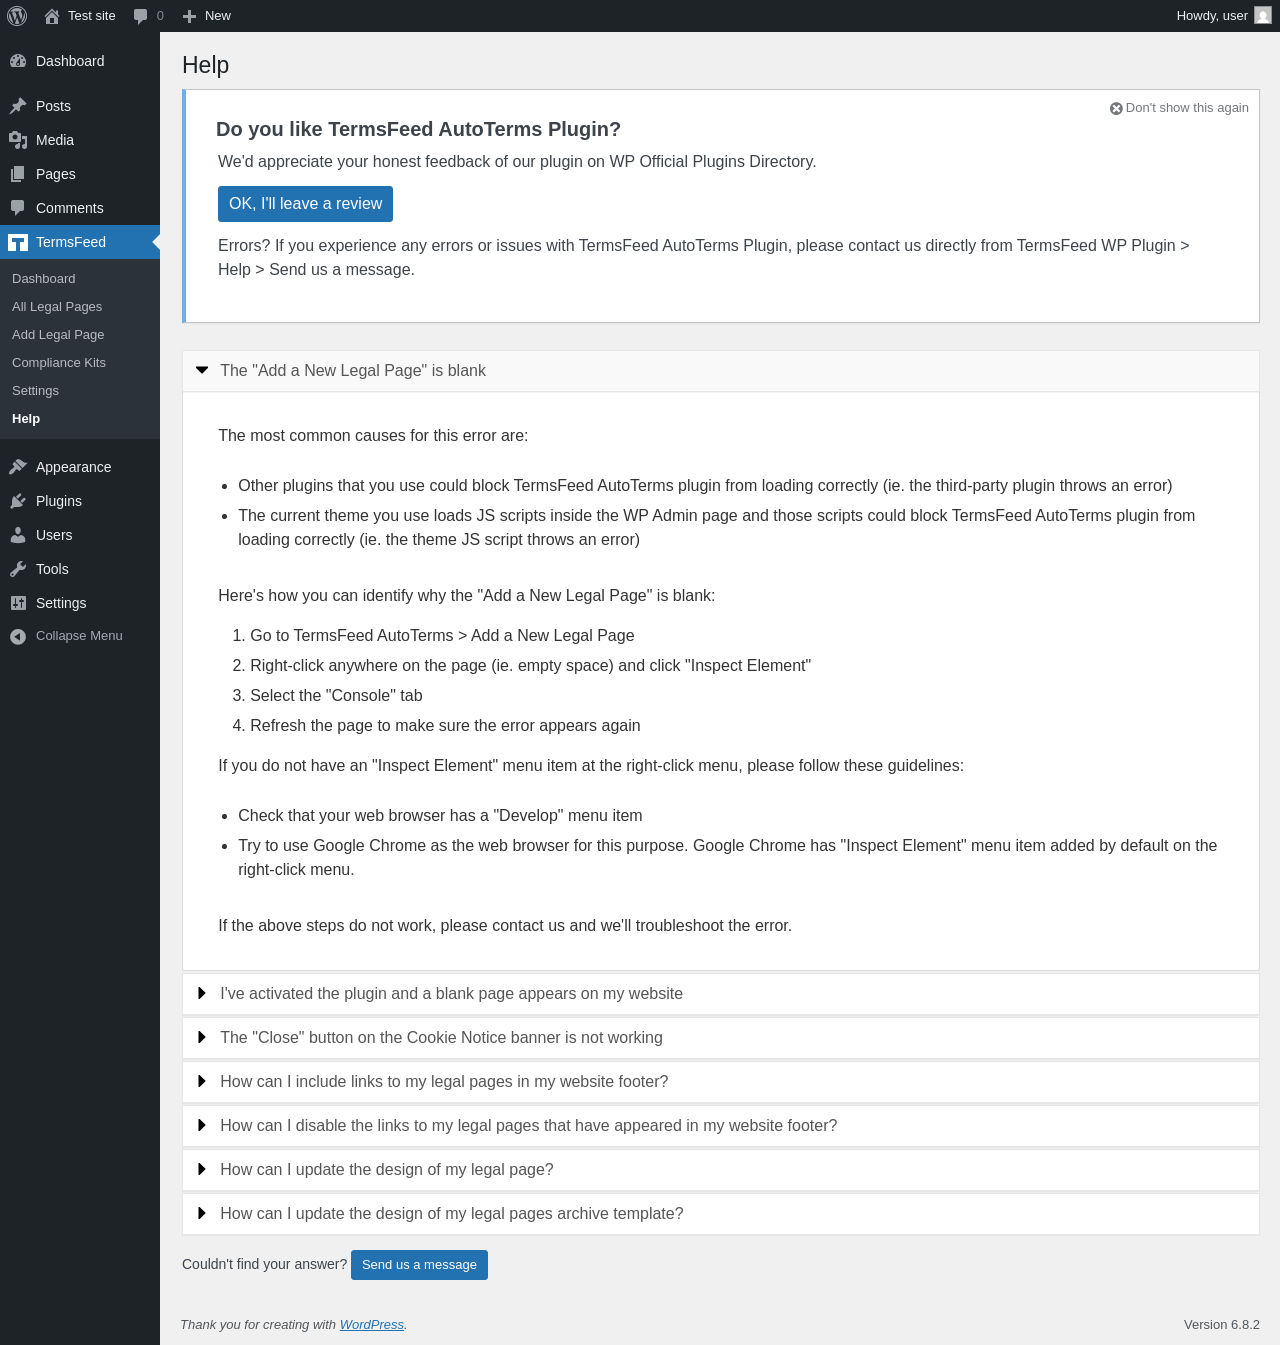Click the plus New icon
Viewport: 1280px width, 1345px height.
click(189, 16)
